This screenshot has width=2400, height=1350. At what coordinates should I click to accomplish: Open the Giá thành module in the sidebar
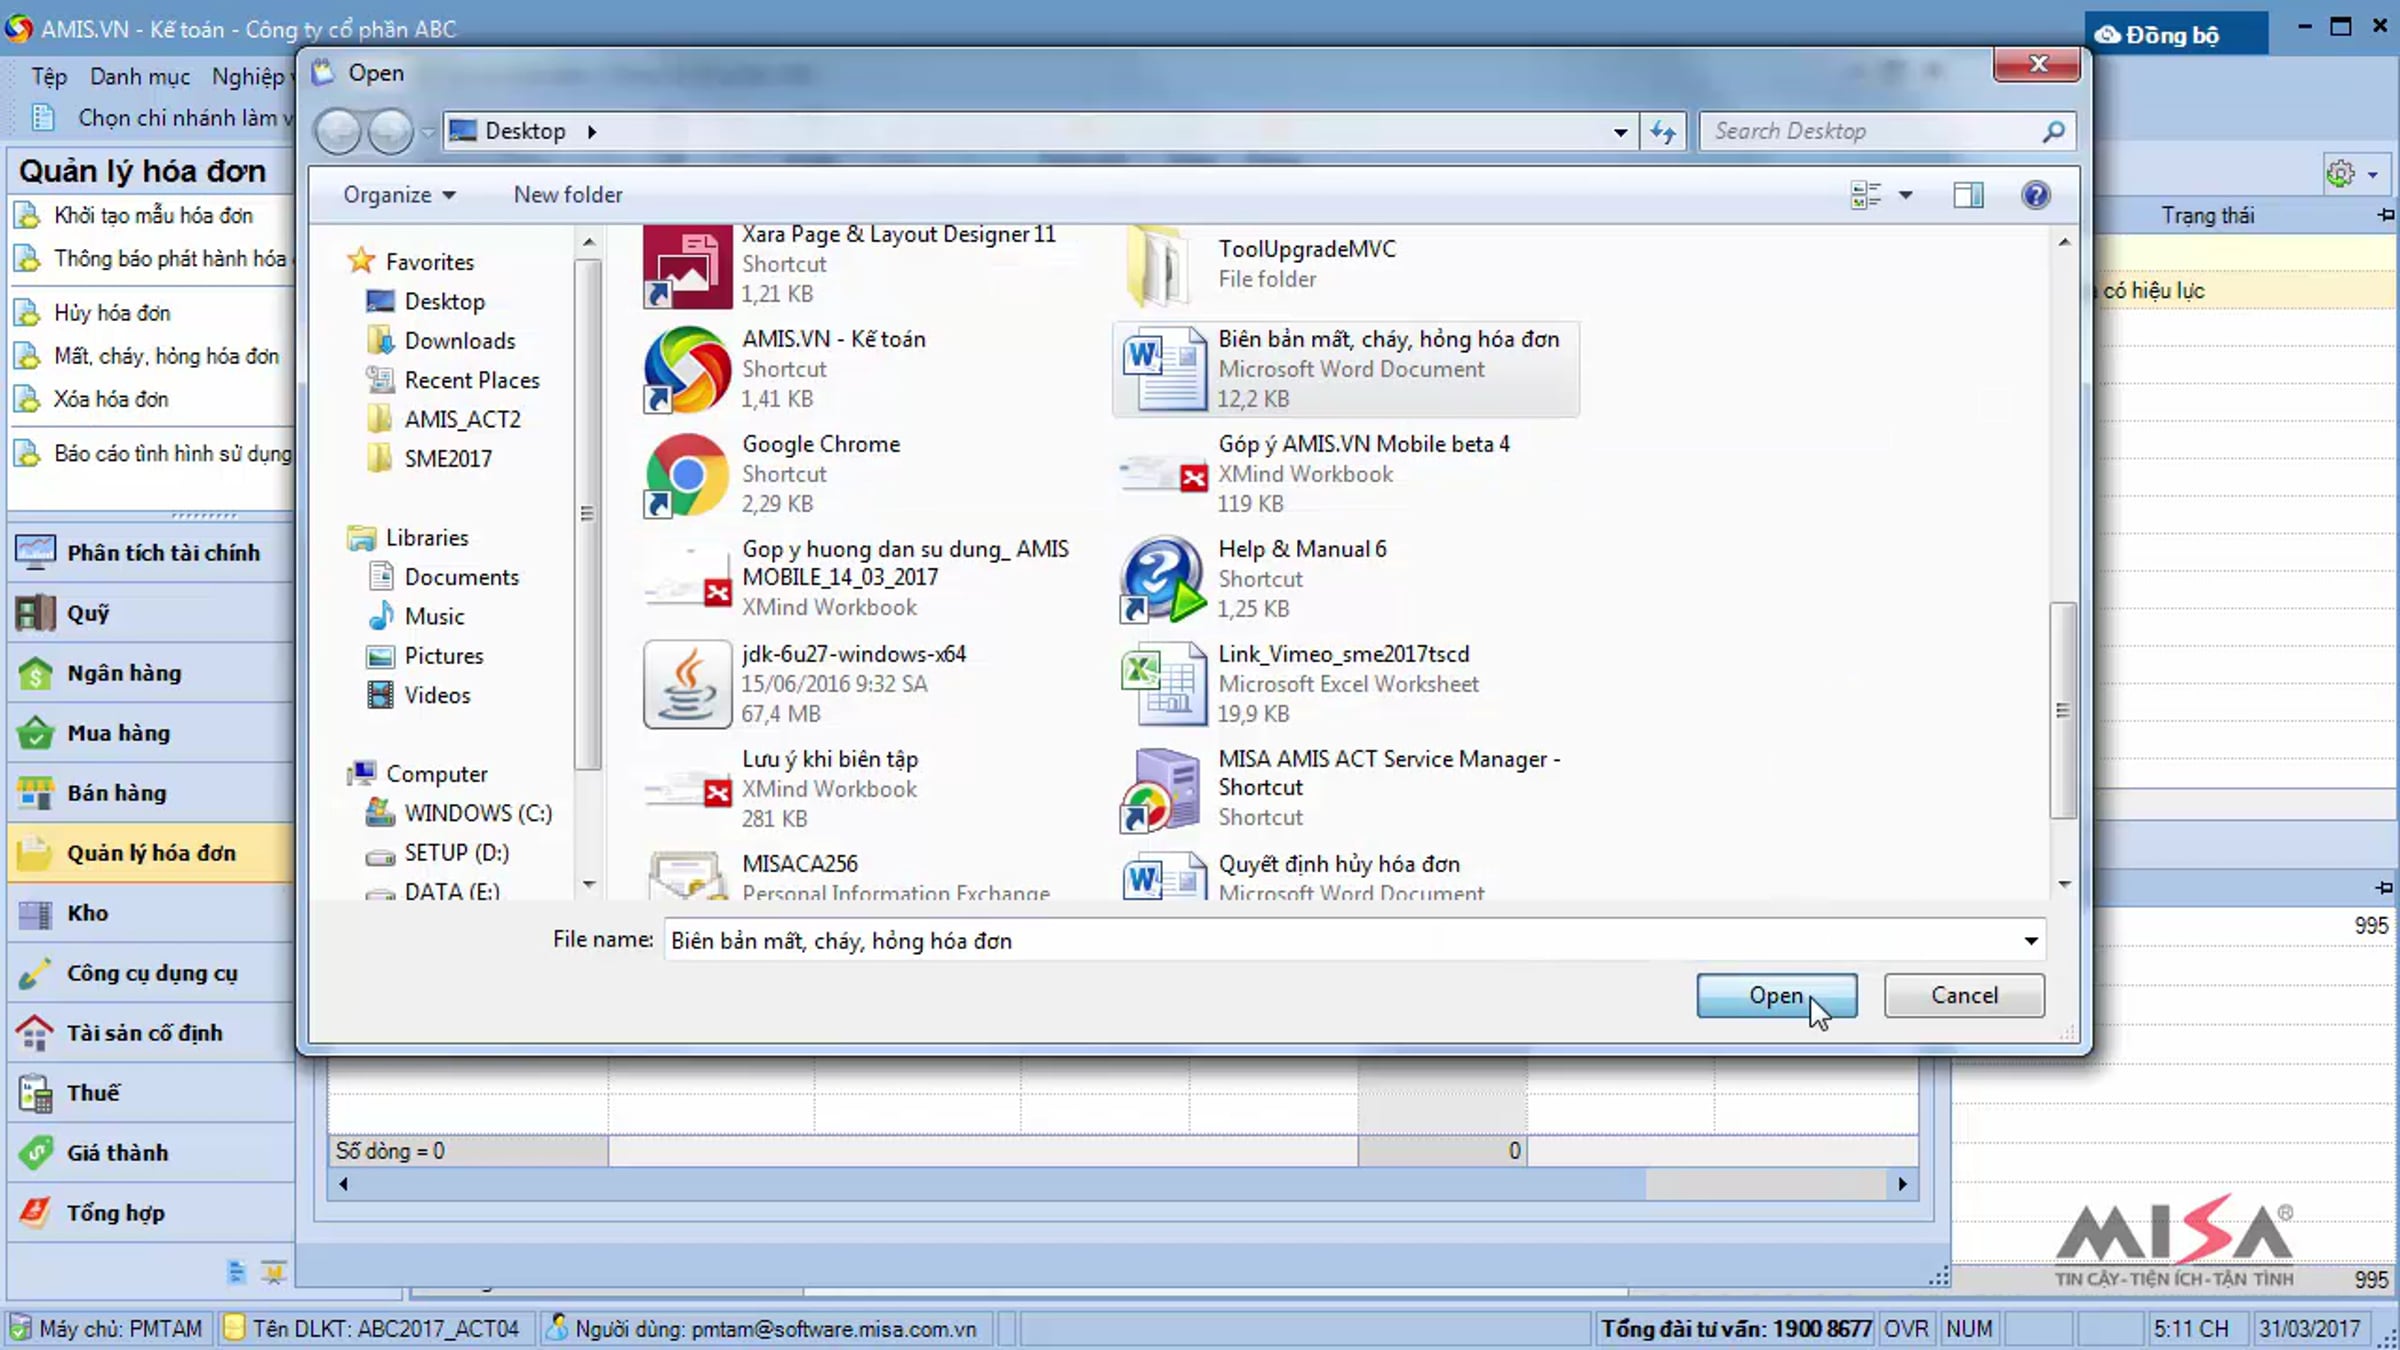coord(150,1153)
